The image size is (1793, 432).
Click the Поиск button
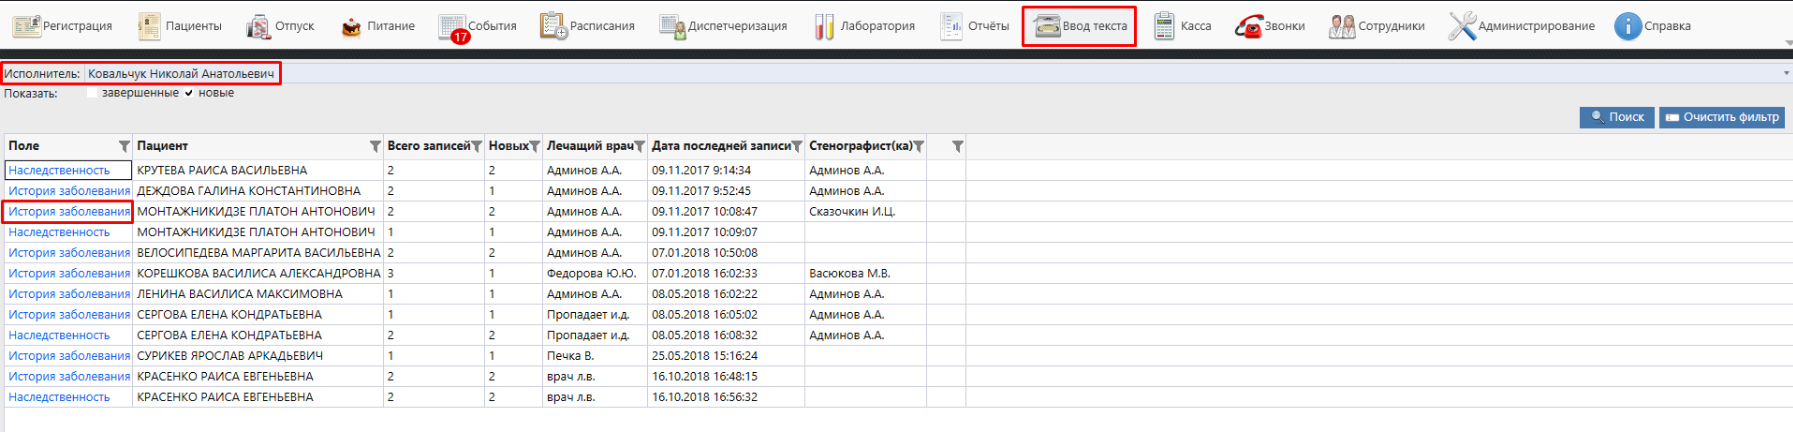(1617, 117)
